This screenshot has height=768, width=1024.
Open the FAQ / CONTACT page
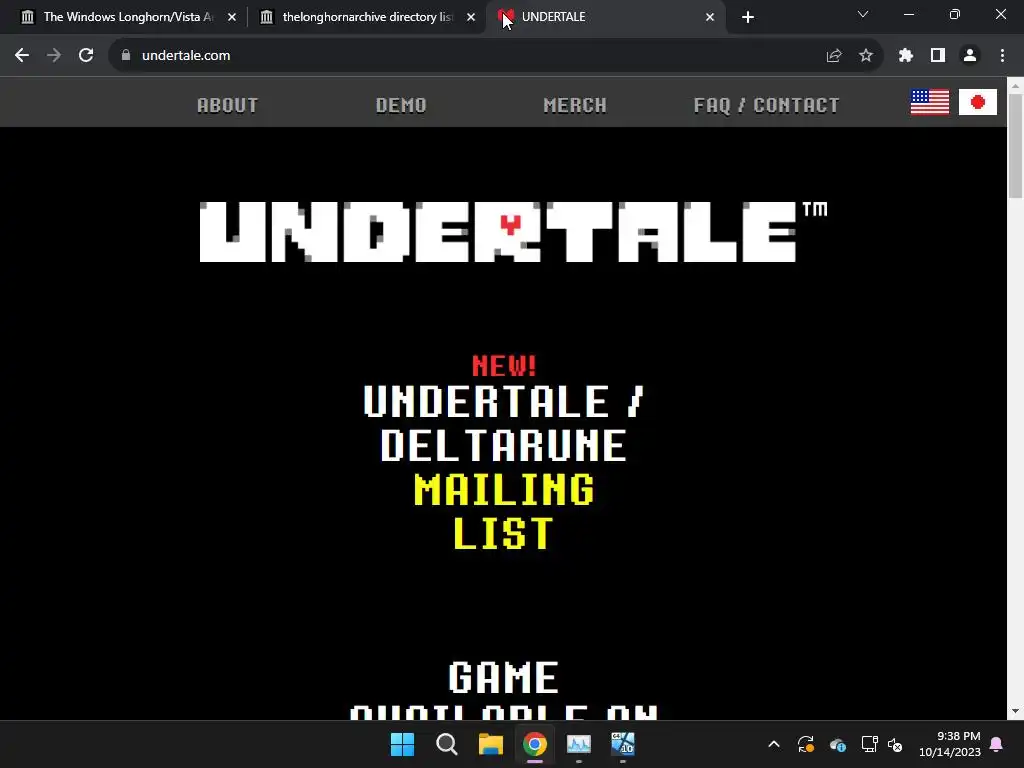(767, 105)
